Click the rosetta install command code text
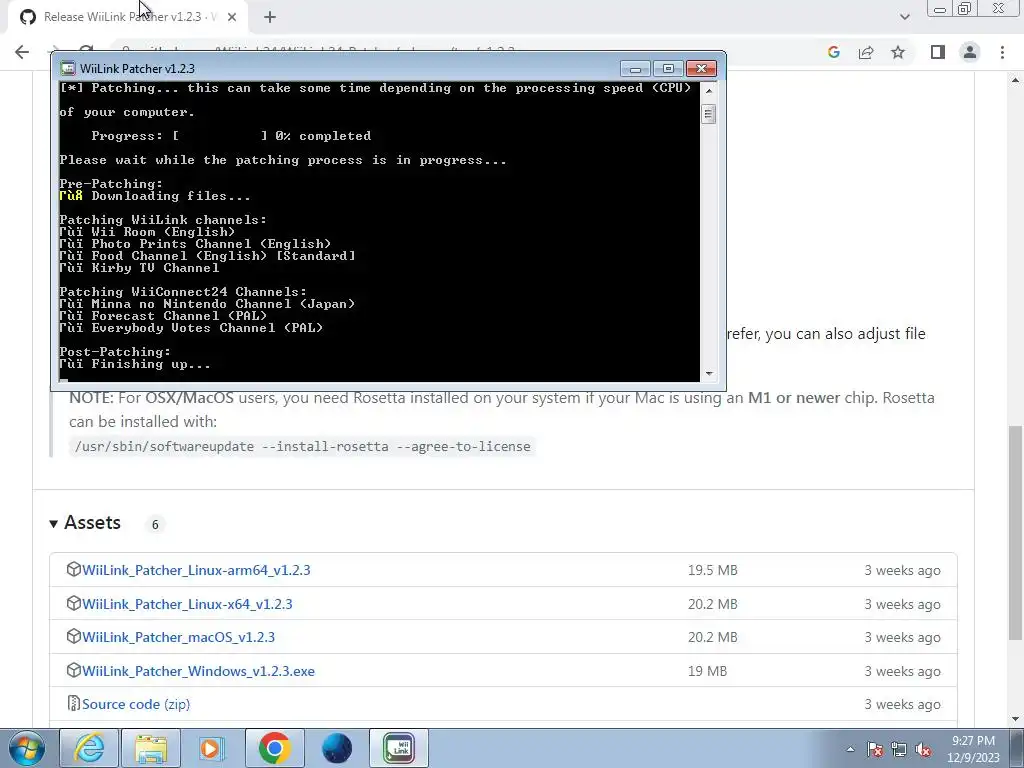This screenshot has height=768, width=1024. [302, 447]
